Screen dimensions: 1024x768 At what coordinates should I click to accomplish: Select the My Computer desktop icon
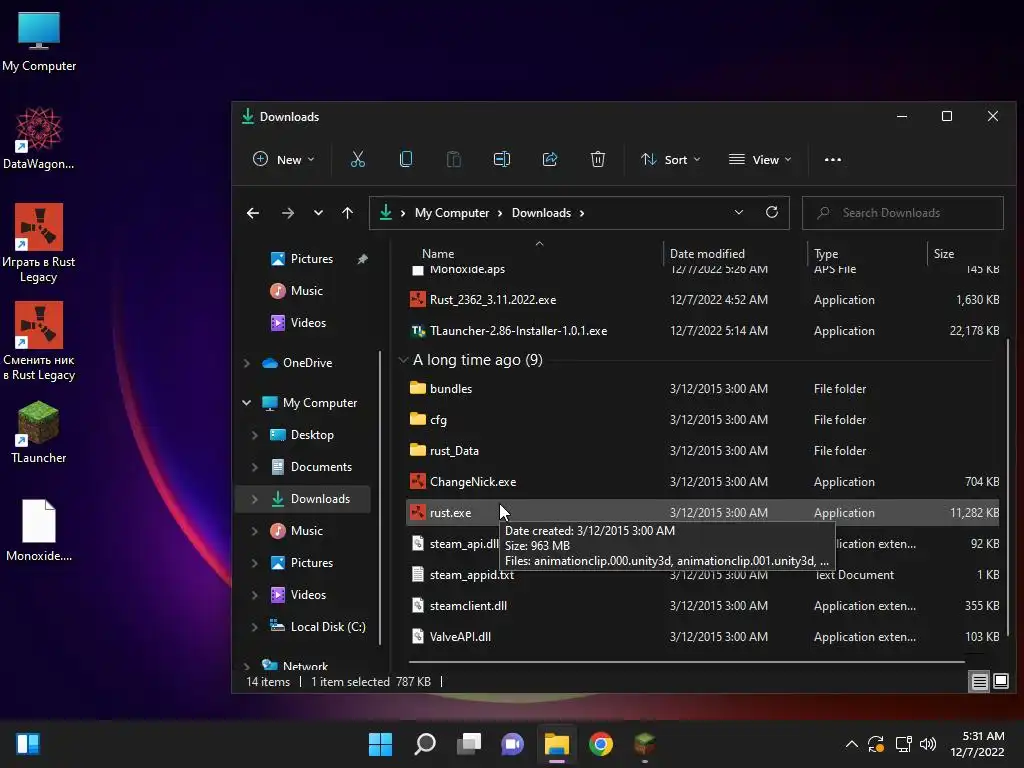pos(39,40)
